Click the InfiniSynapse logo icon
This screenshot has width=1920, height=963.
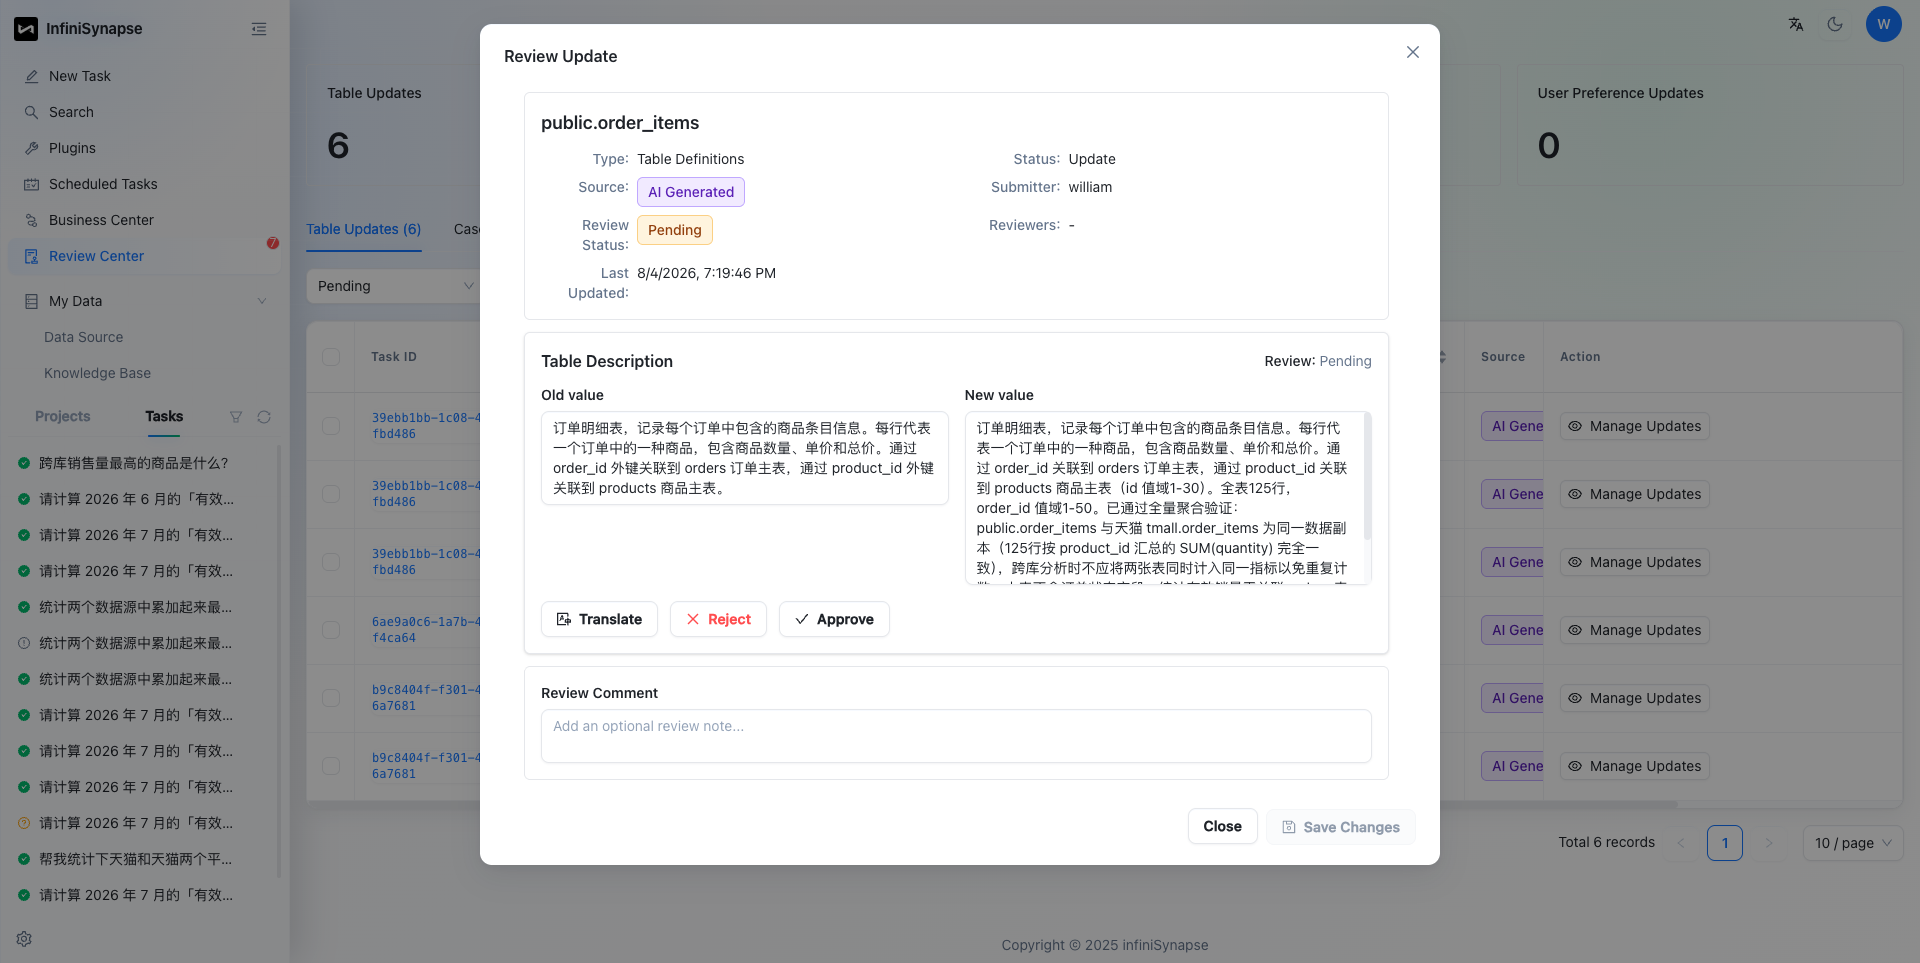[26, 29]
